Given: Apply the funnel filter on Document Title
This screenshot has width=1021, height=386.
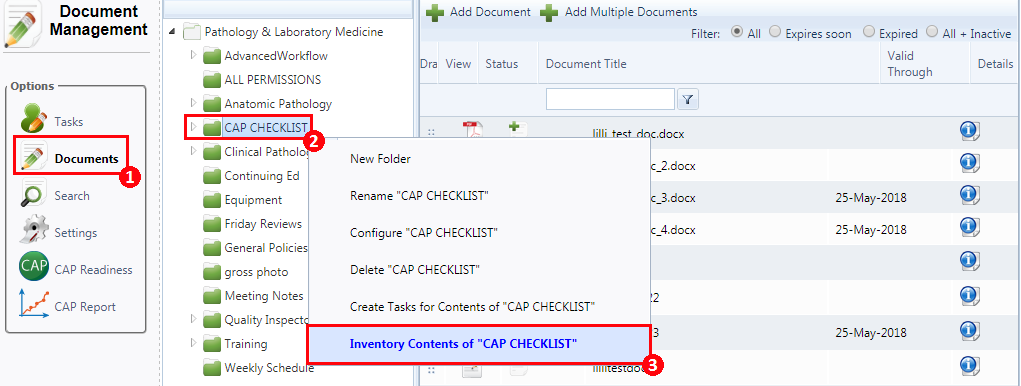Looking at the screenshot, I should pos(688,100).
